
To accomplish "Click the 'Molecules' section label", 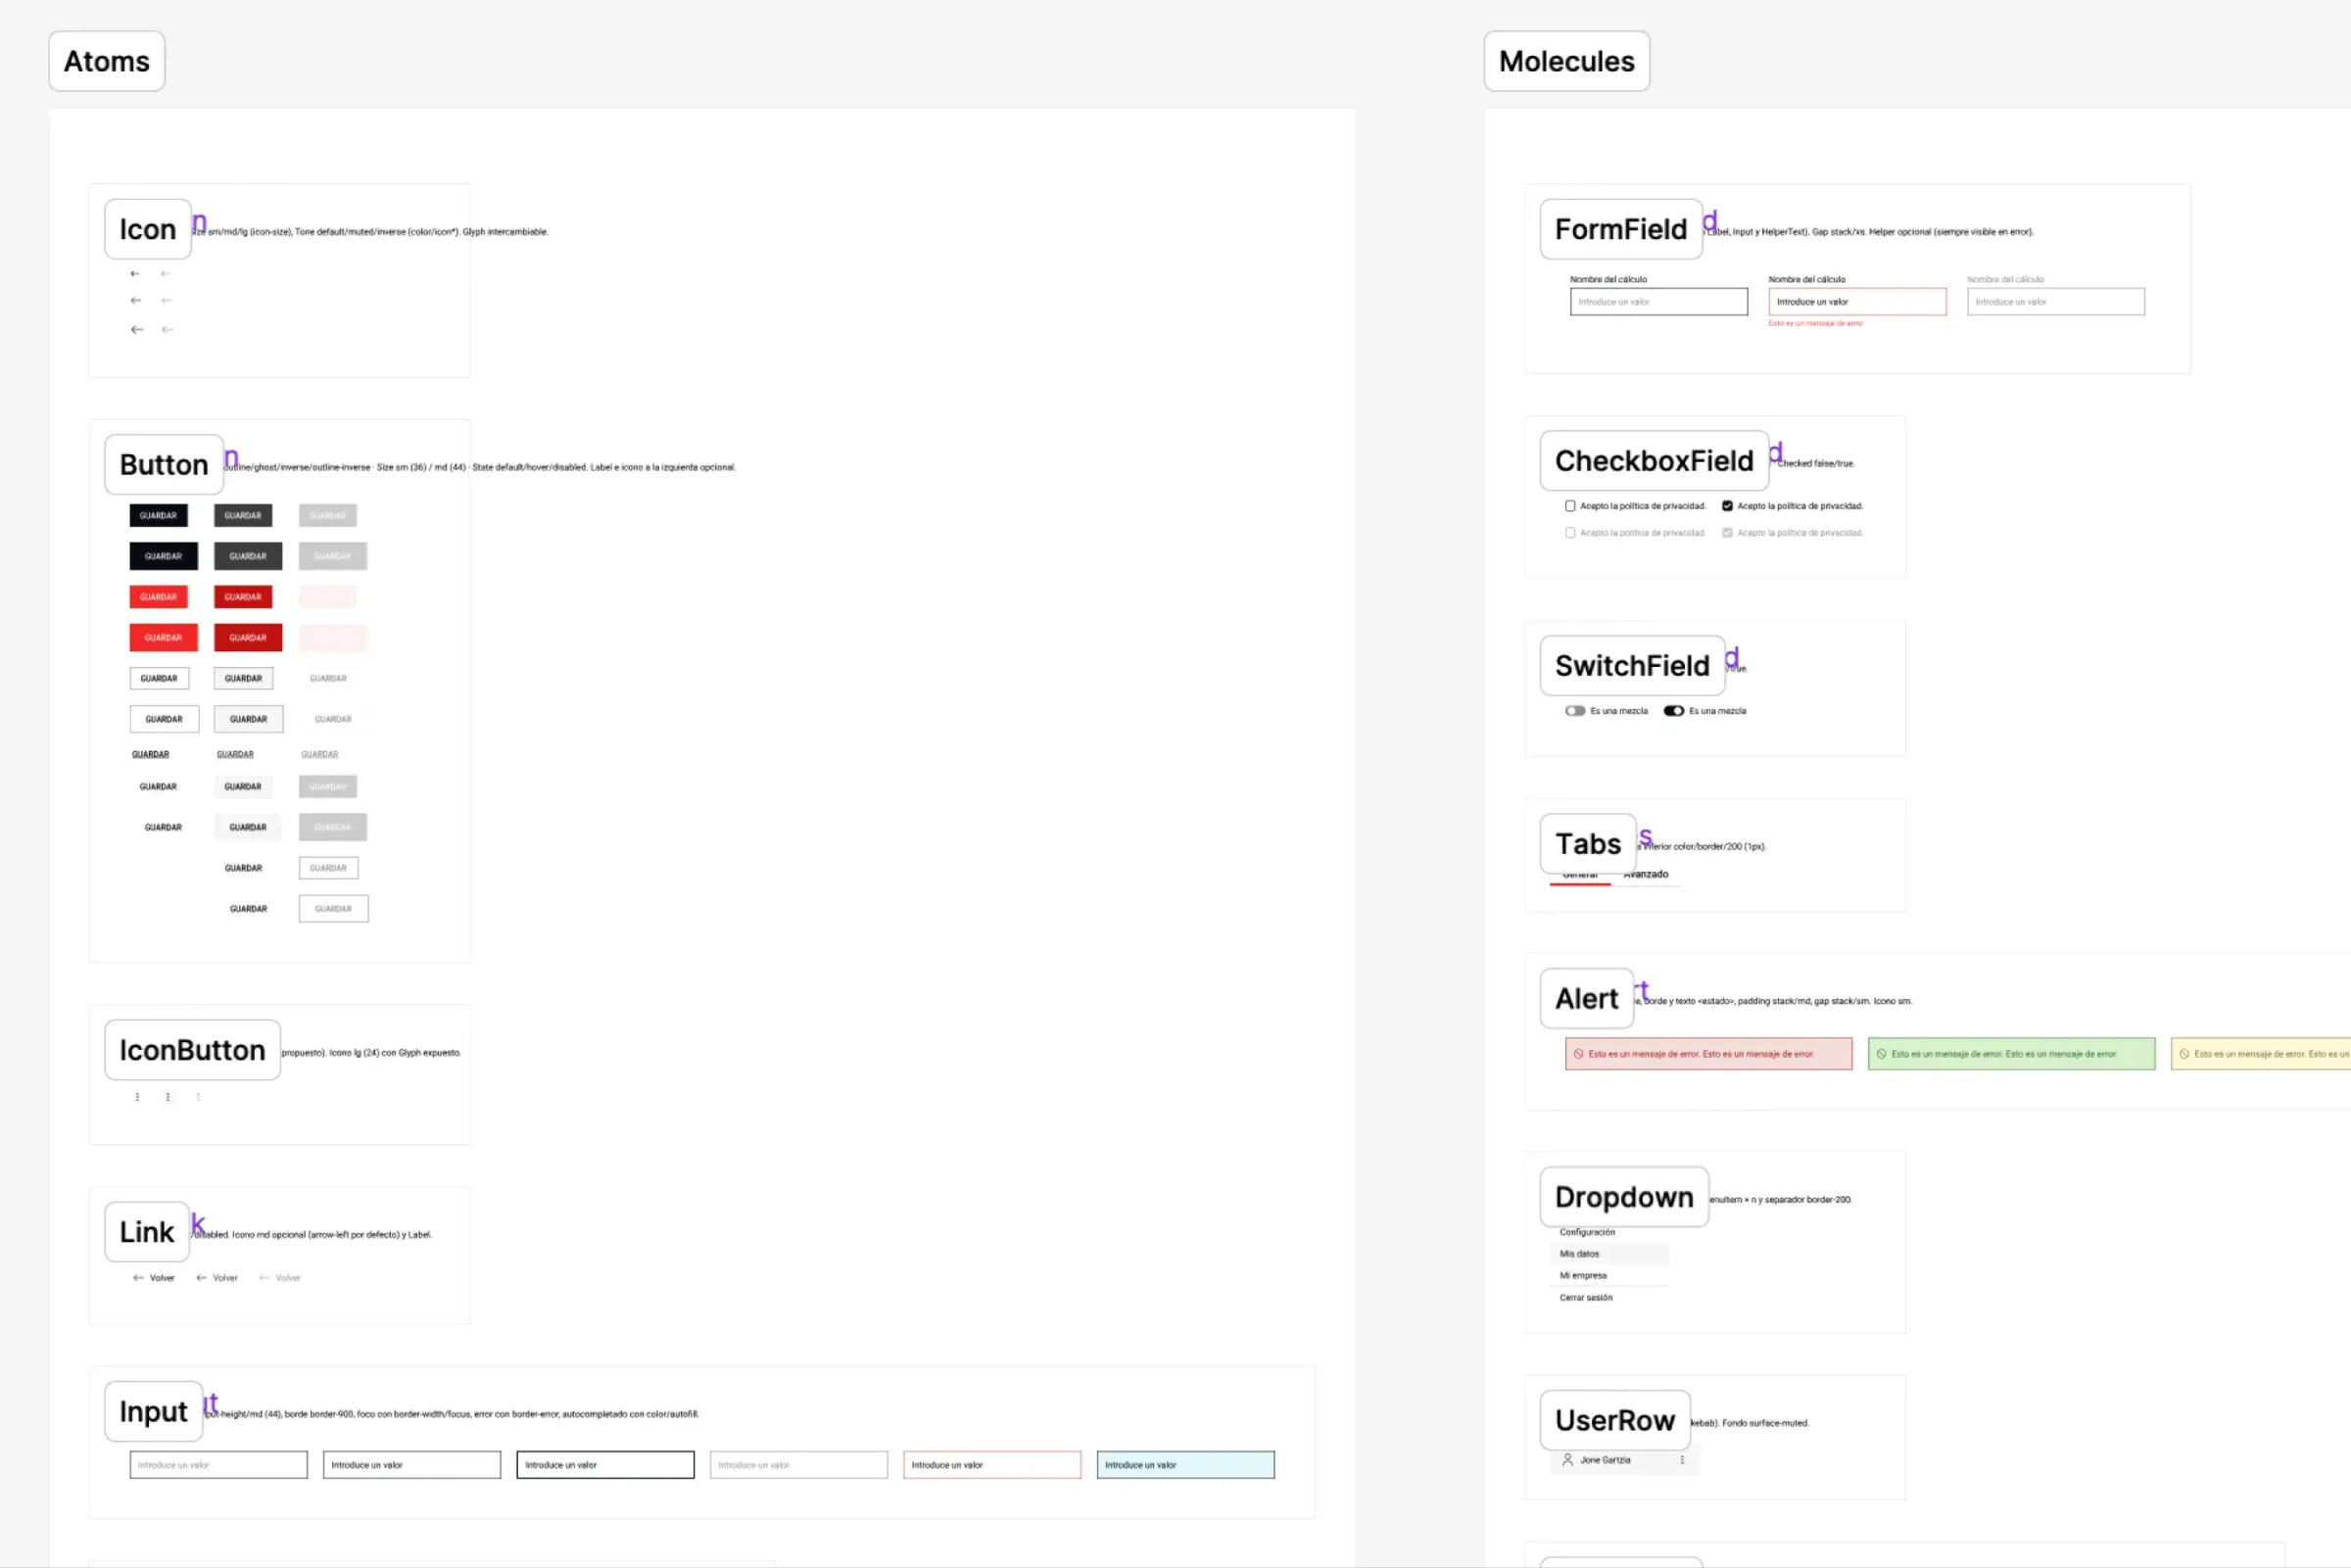I will pos(1567,61).
